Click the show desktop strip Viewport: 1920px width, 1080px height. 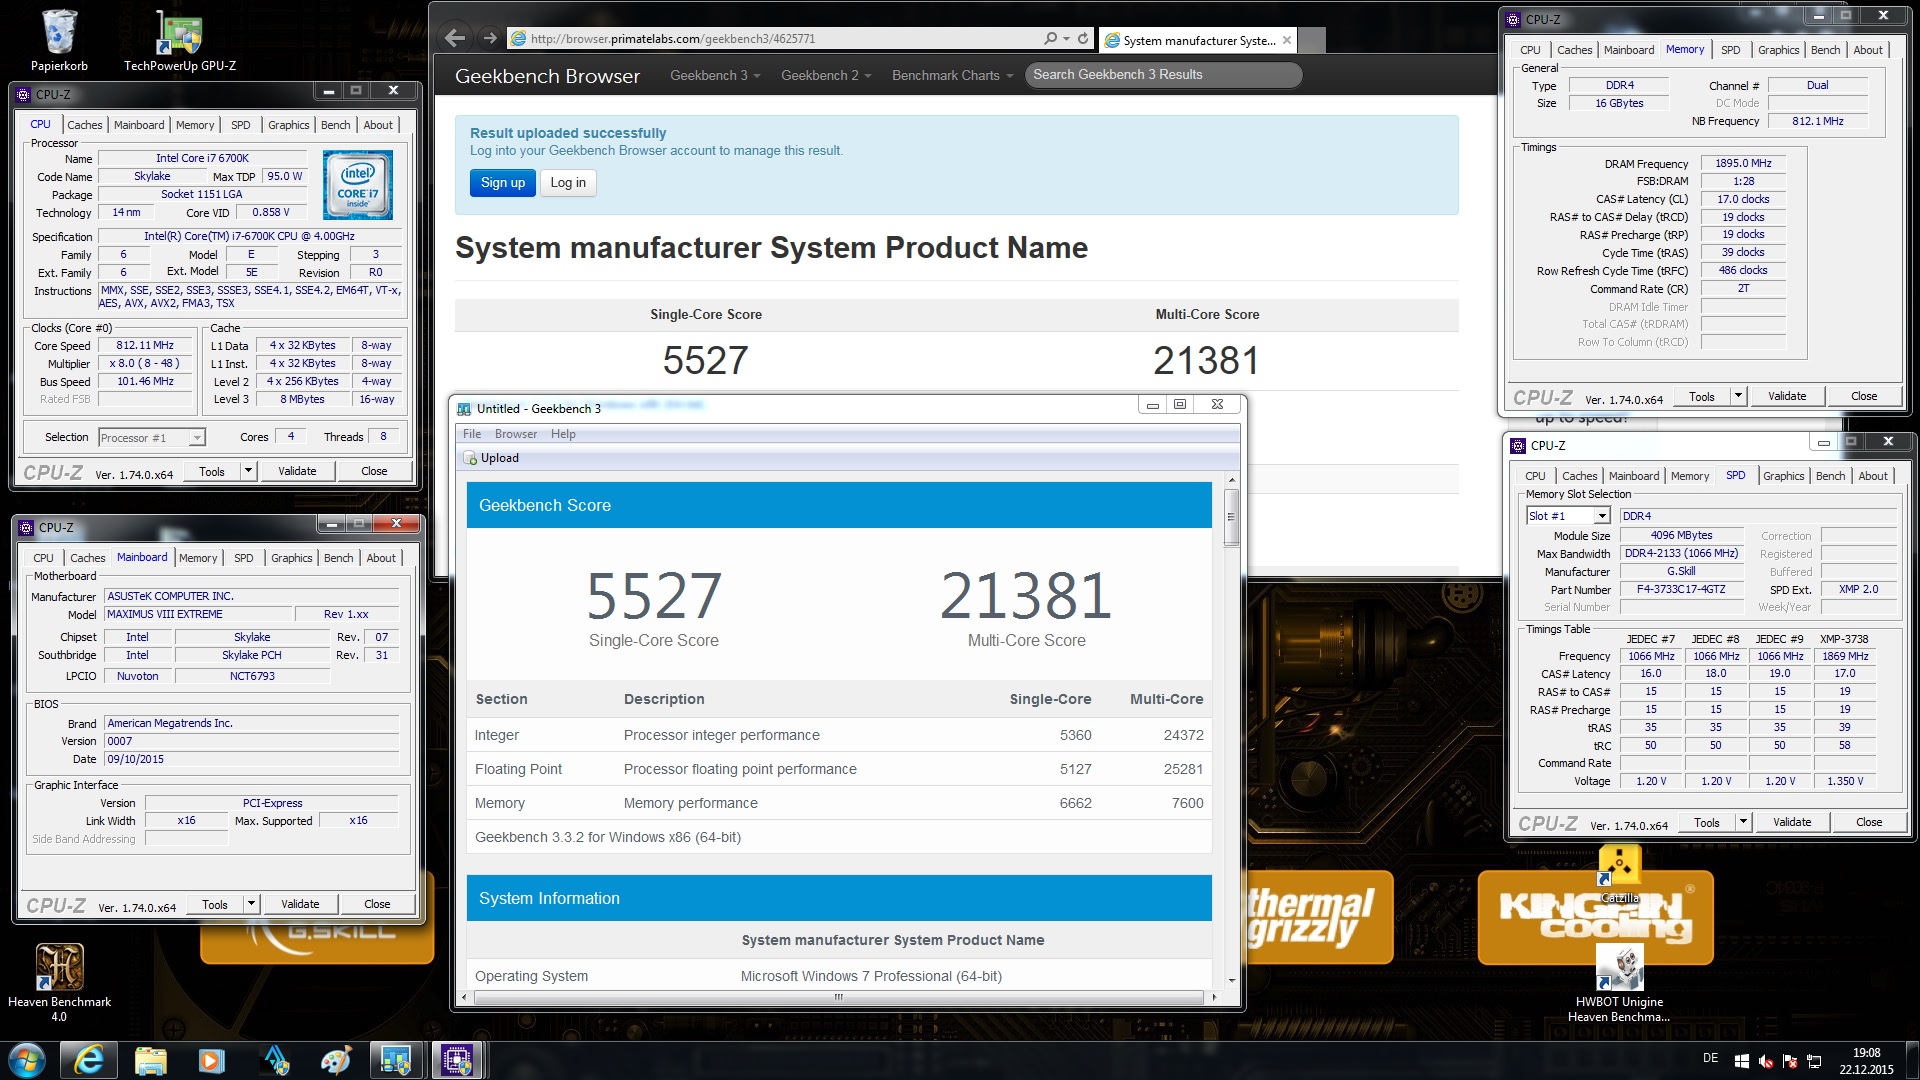point(1914,1060)
